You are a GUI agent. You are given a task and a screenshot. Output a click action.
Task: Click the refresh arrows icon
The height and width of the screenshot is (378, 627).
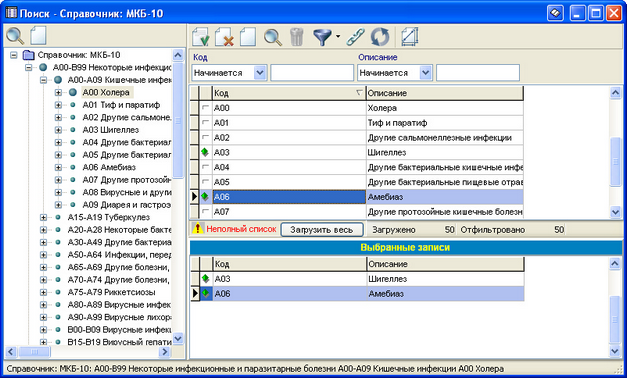[x=380, y=37]
